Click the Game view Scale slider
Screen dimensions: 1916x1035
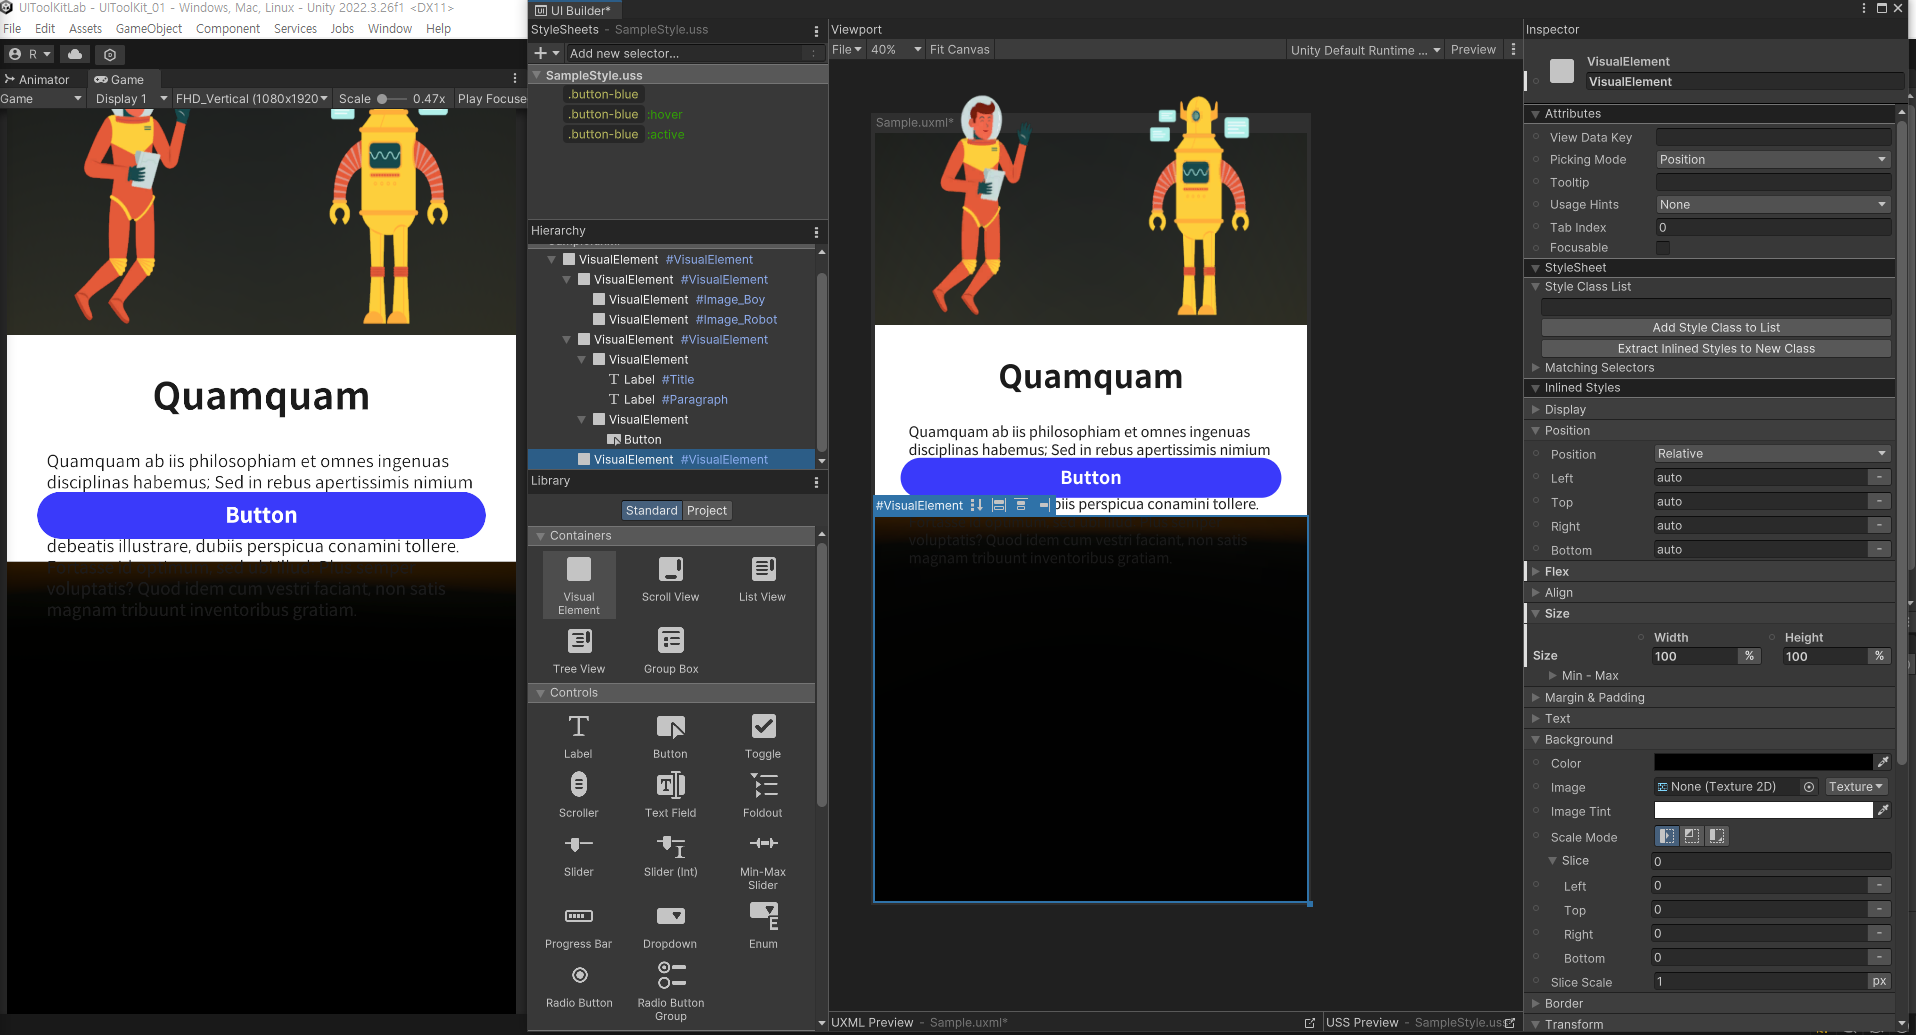(x=391, y=99)
